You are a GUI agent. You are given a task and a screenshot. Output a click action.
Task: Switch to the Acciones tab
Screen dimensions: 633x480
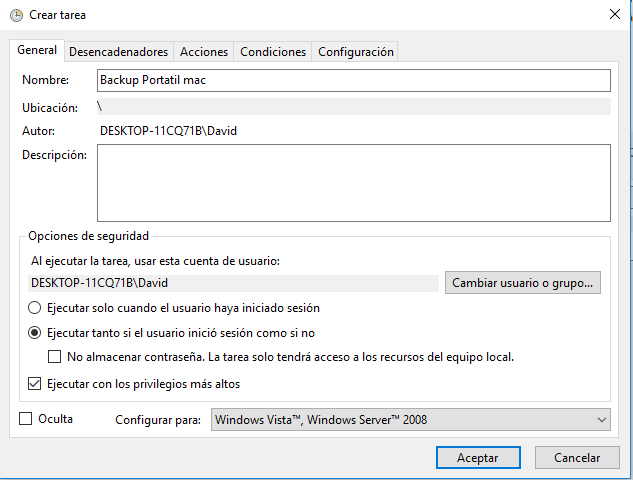coord(204,52)
